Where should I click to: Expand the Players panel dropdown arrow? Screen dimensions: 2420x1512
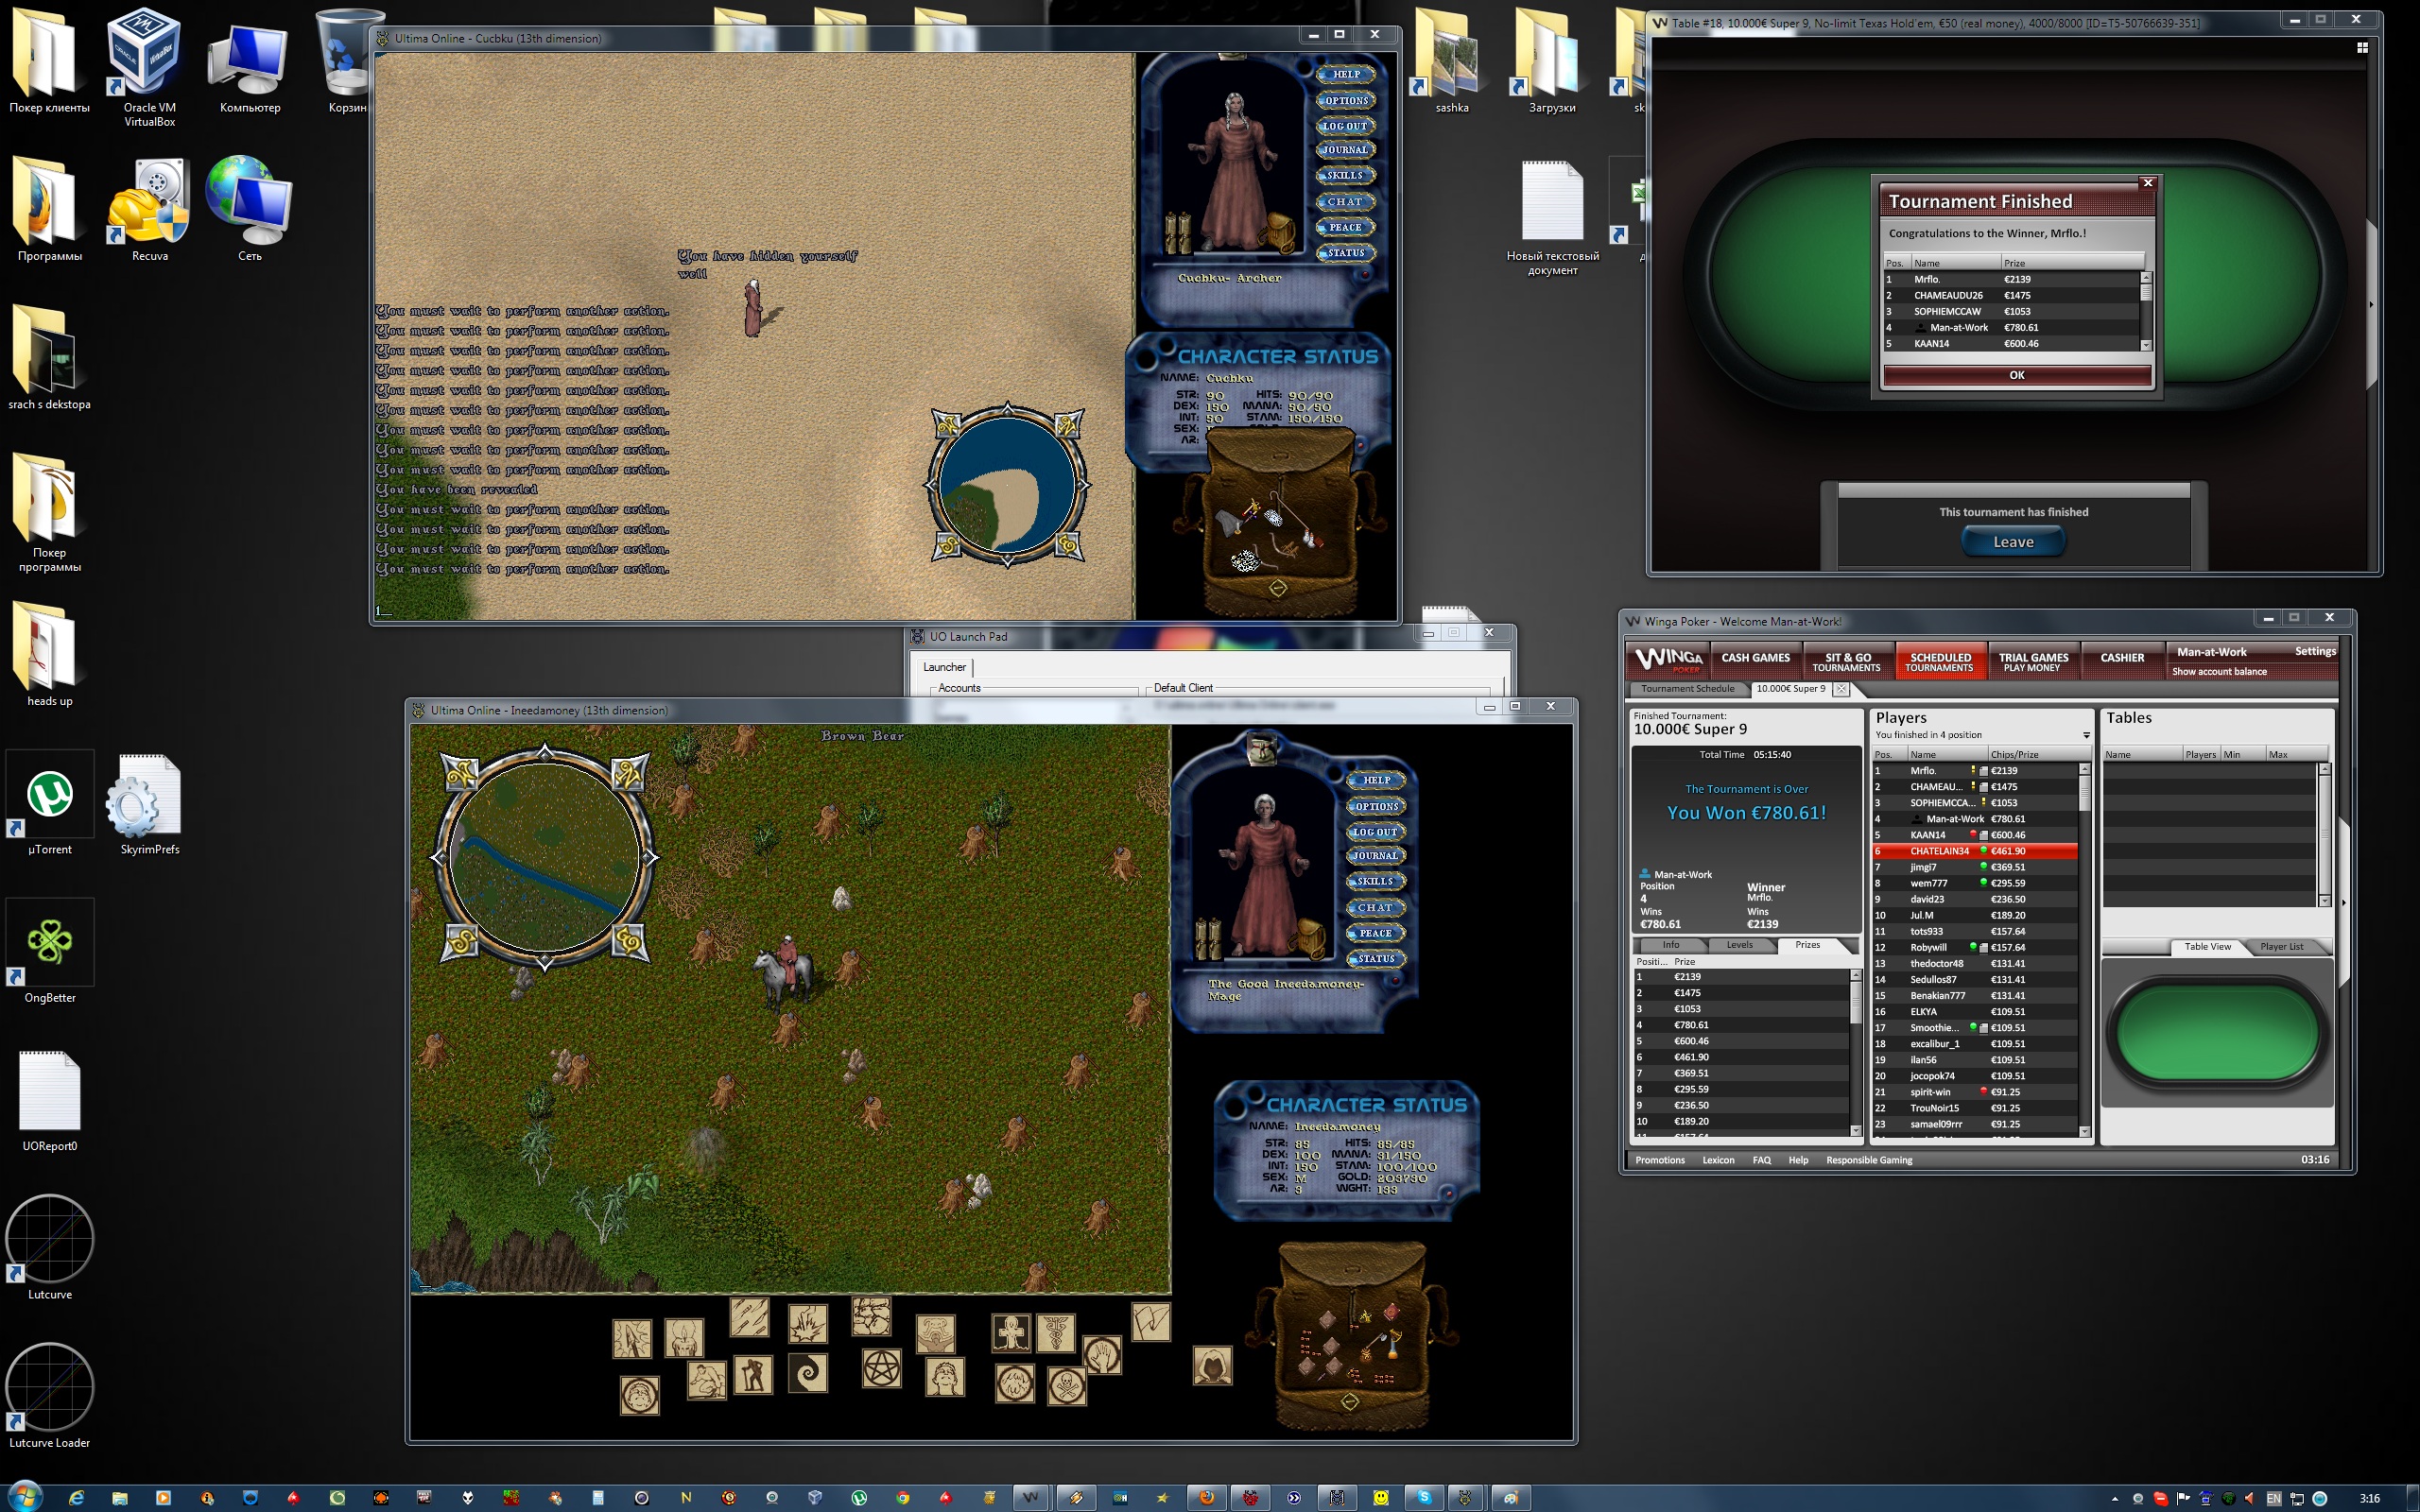[x=2086, y=736]
